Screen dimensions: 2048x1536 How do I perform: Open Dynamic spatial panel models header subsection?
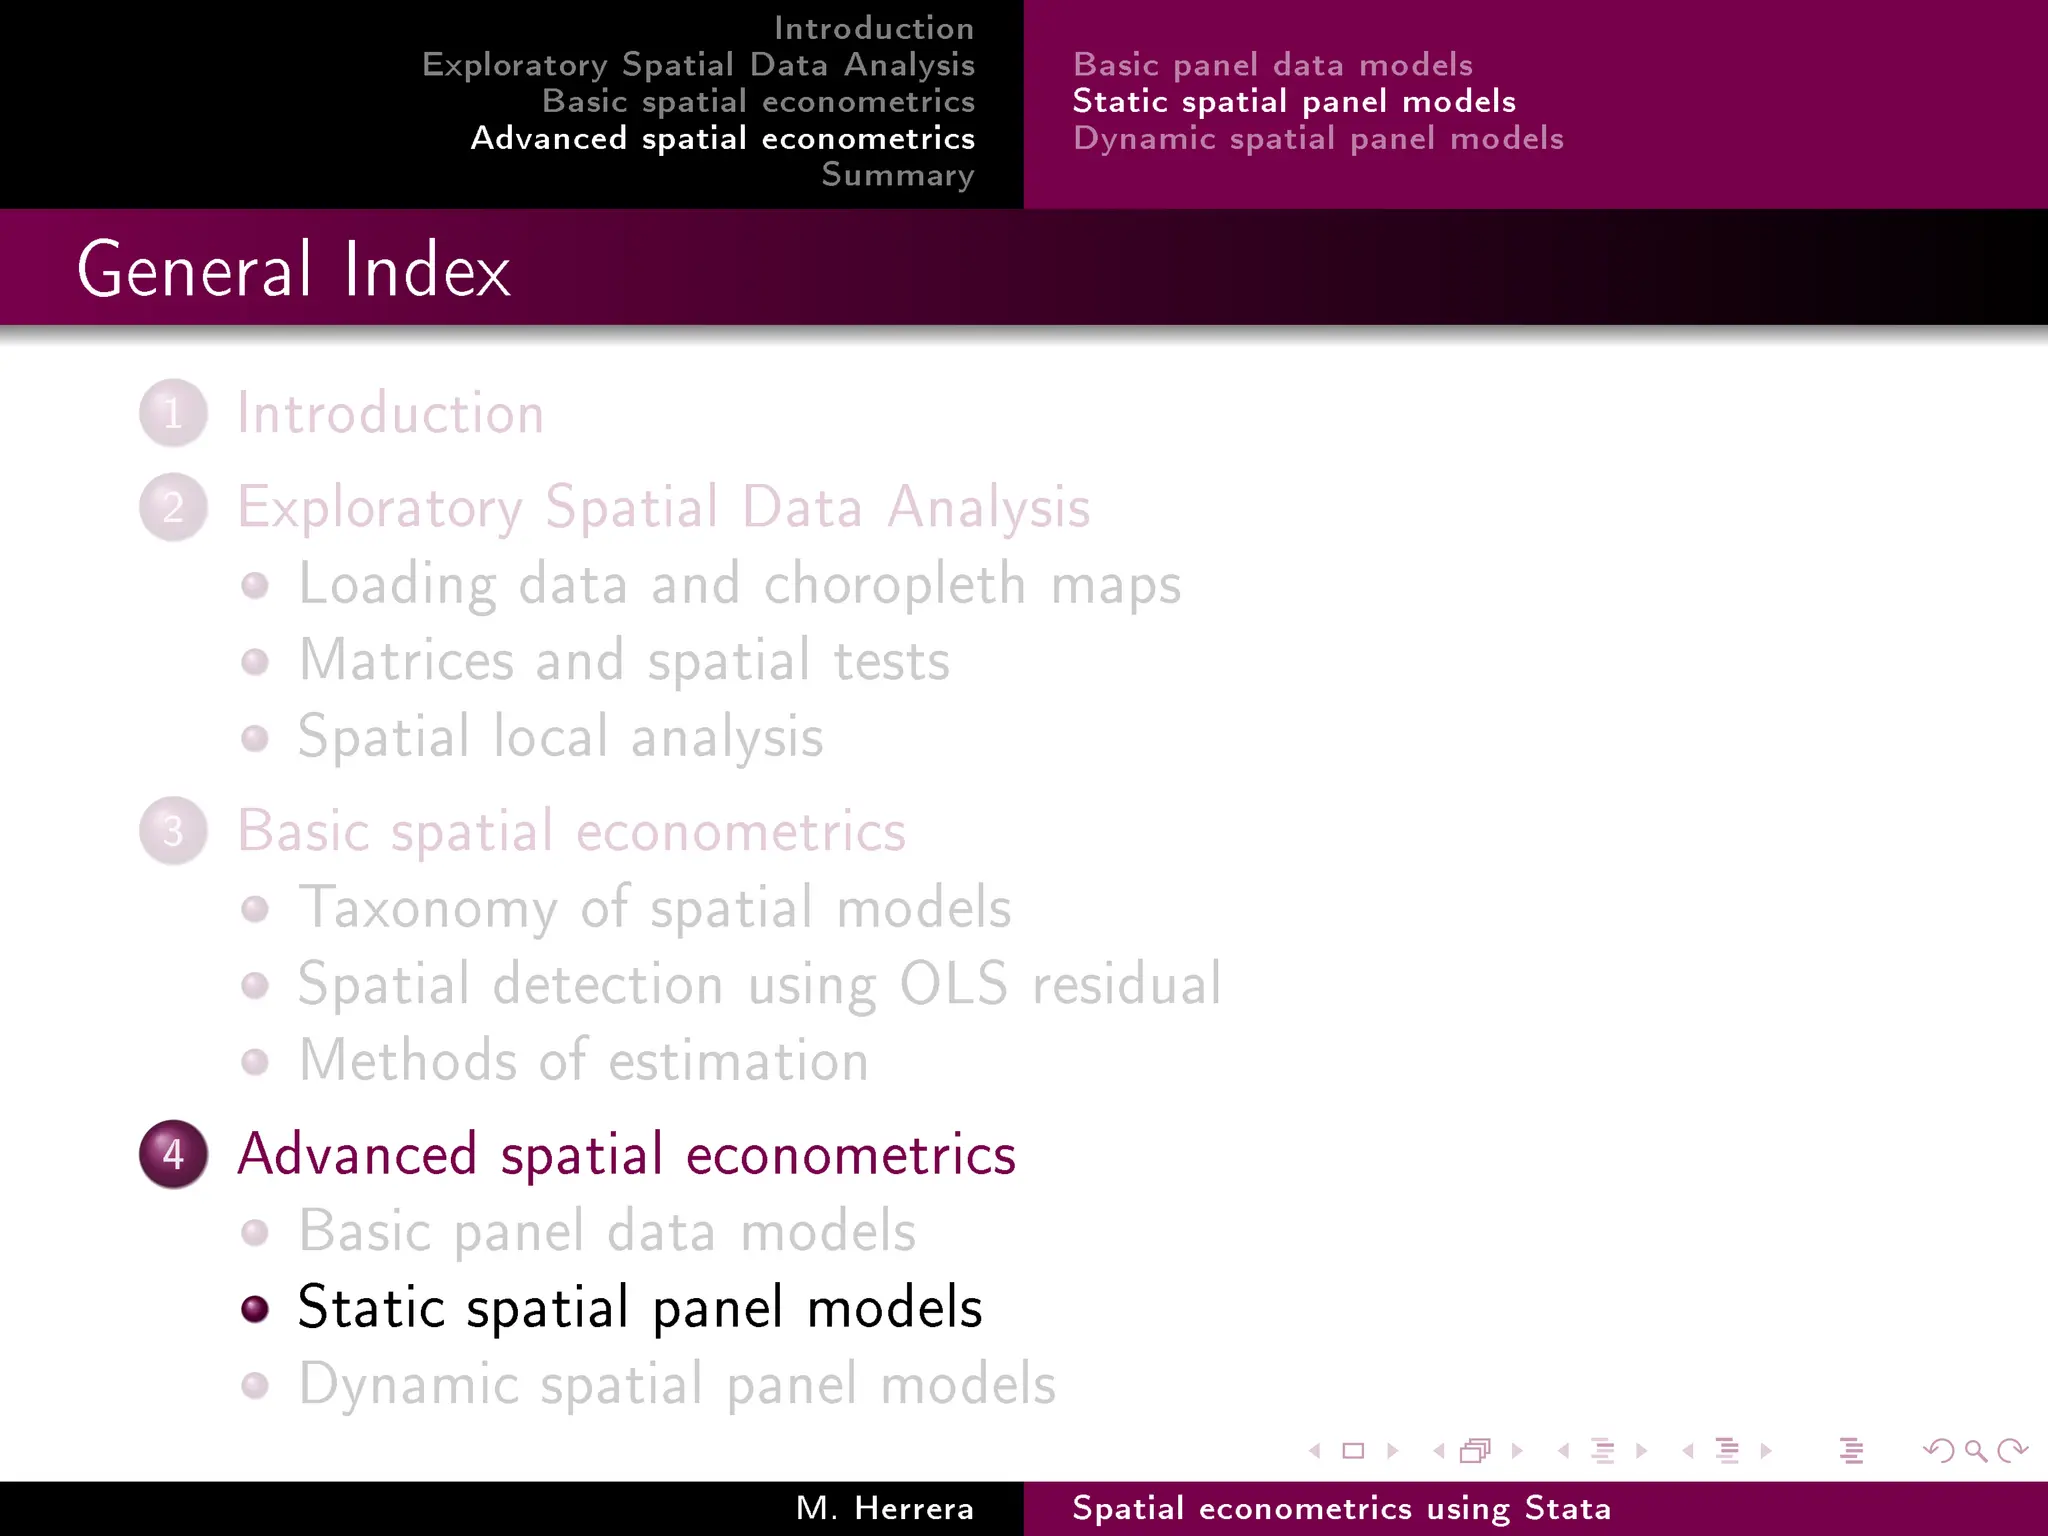(x=1318, y=138)
